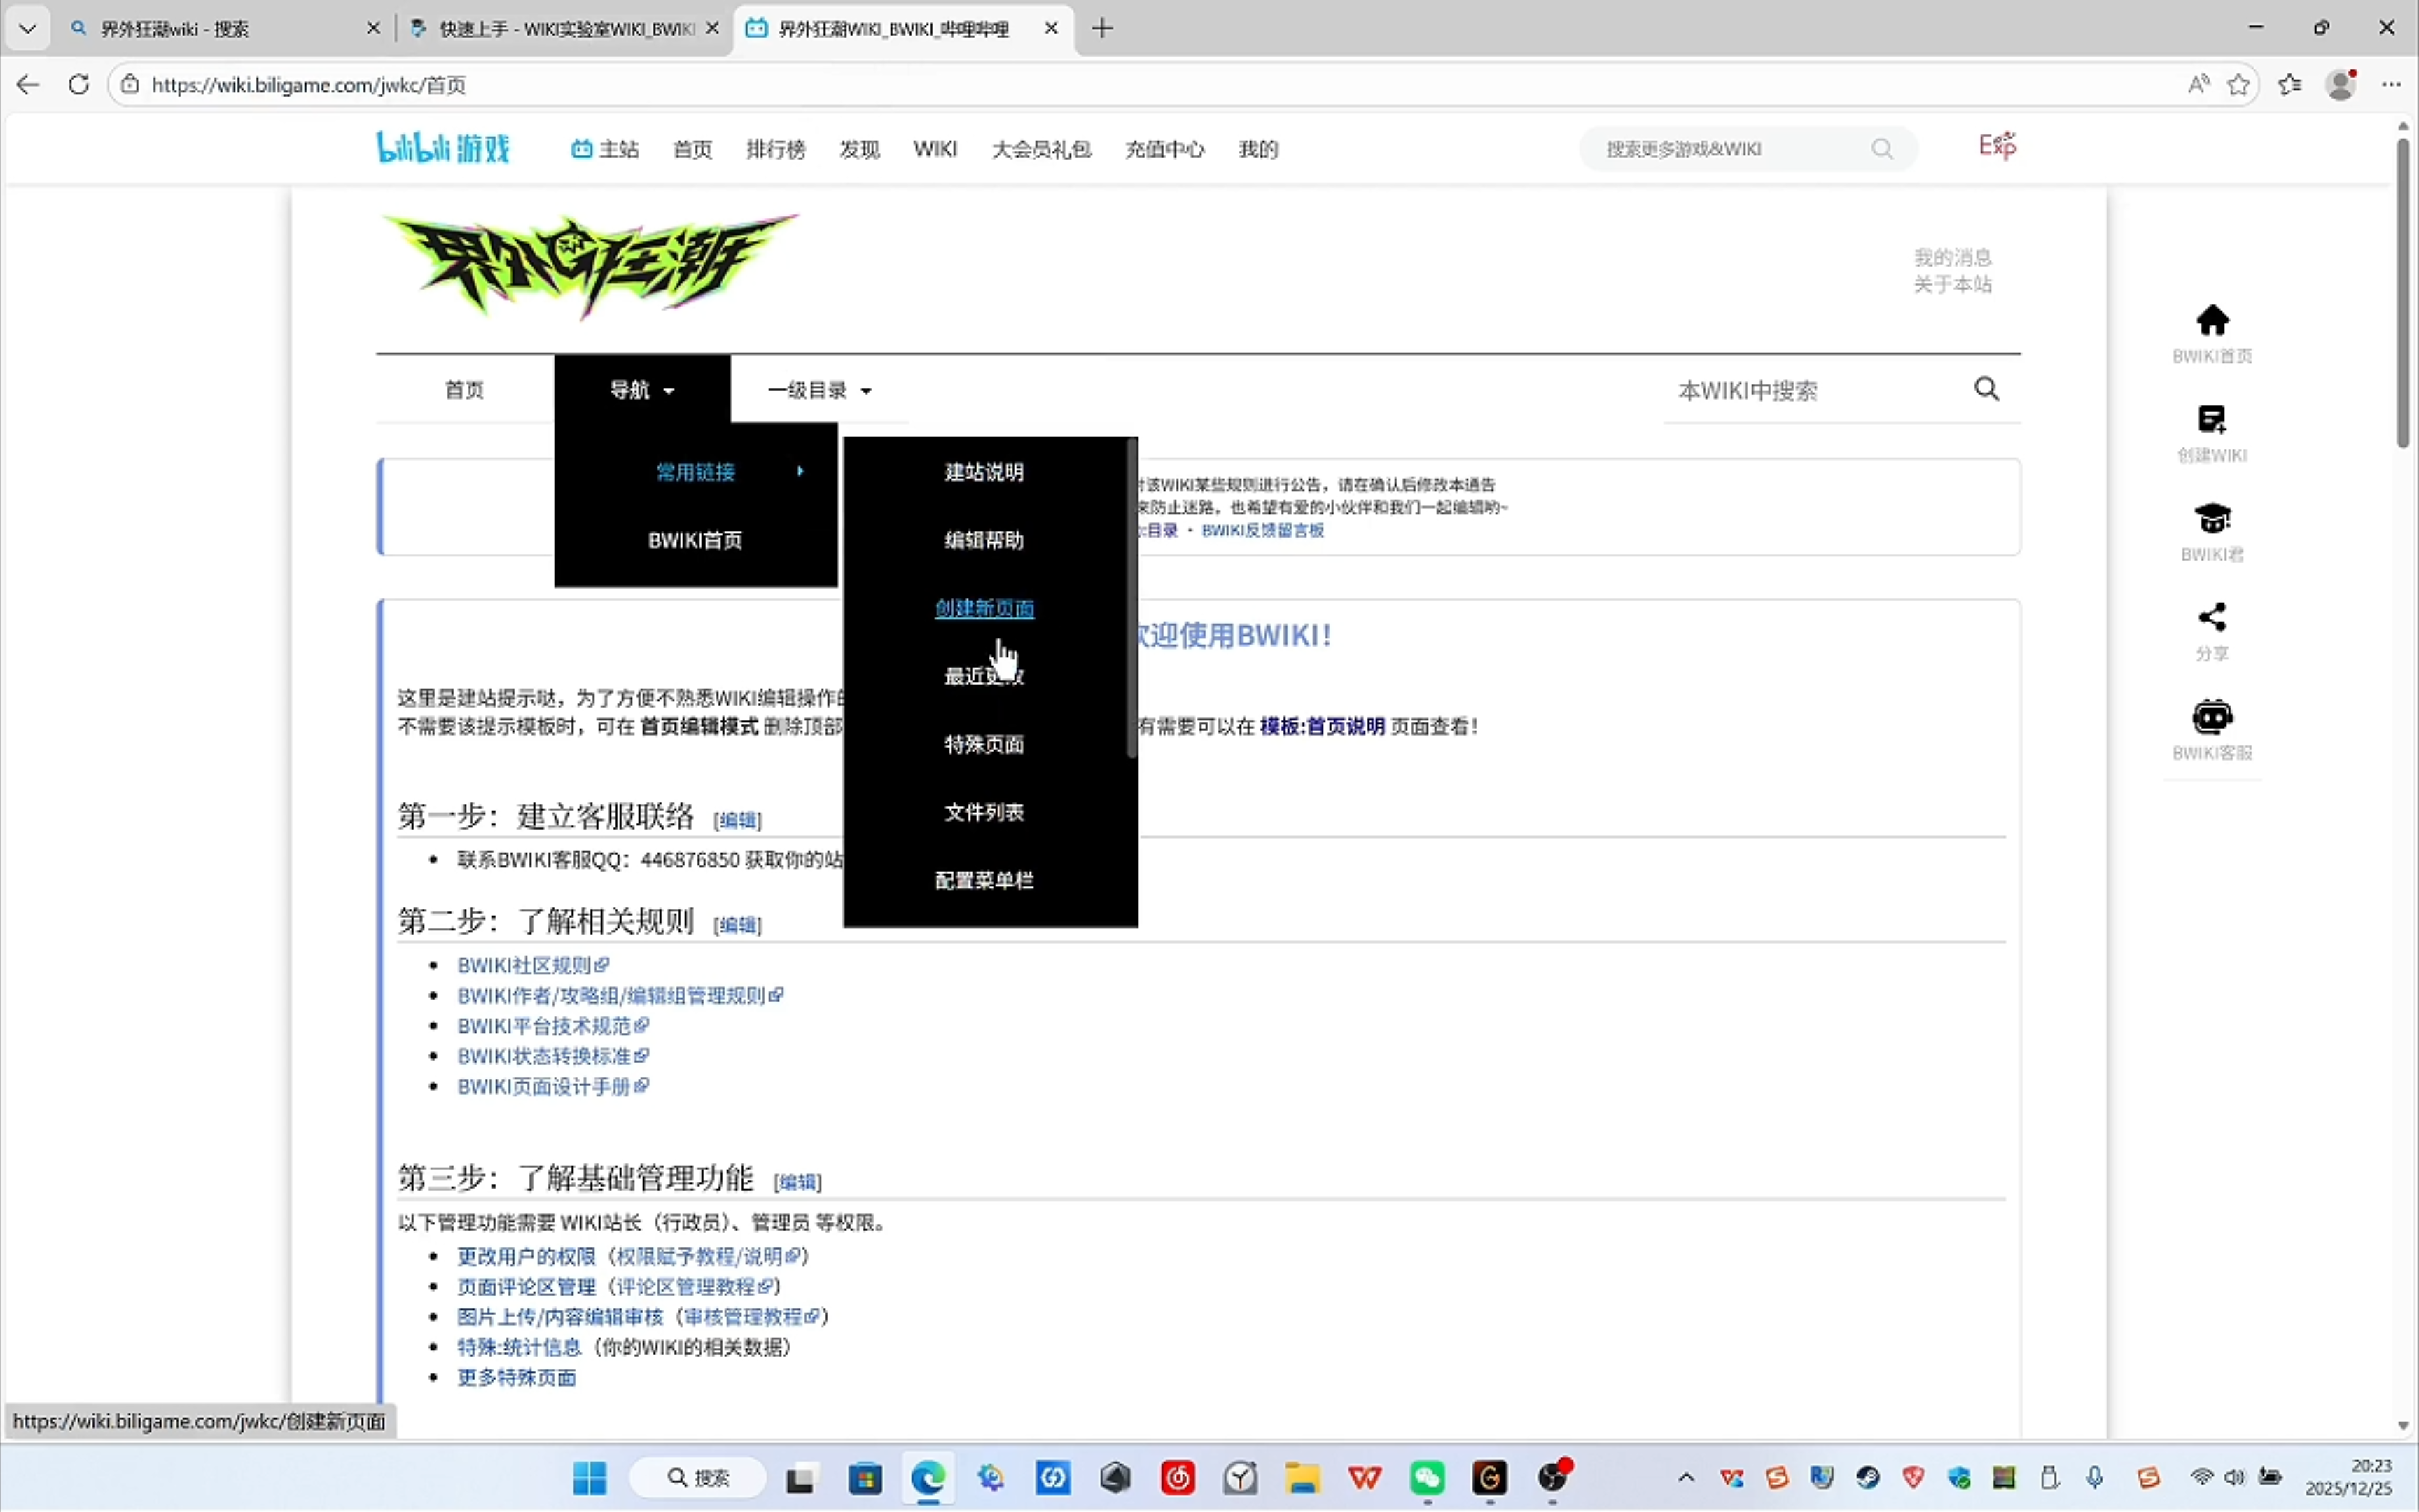Image resolution: width=2419 pixels, height=1512 pixels.
Task: Open the BWIKI社区规则 link
Action: (524, 965)
